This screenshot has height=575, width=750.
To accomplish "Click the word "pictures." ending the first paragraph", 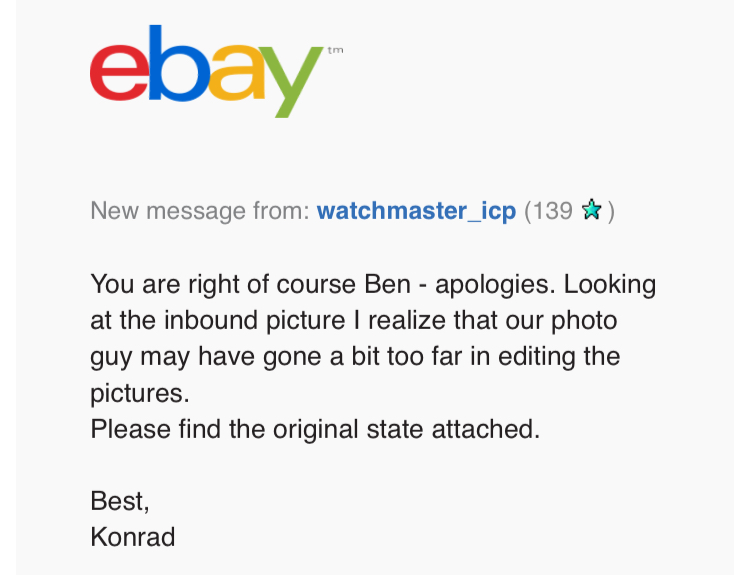I will (140, 393).
